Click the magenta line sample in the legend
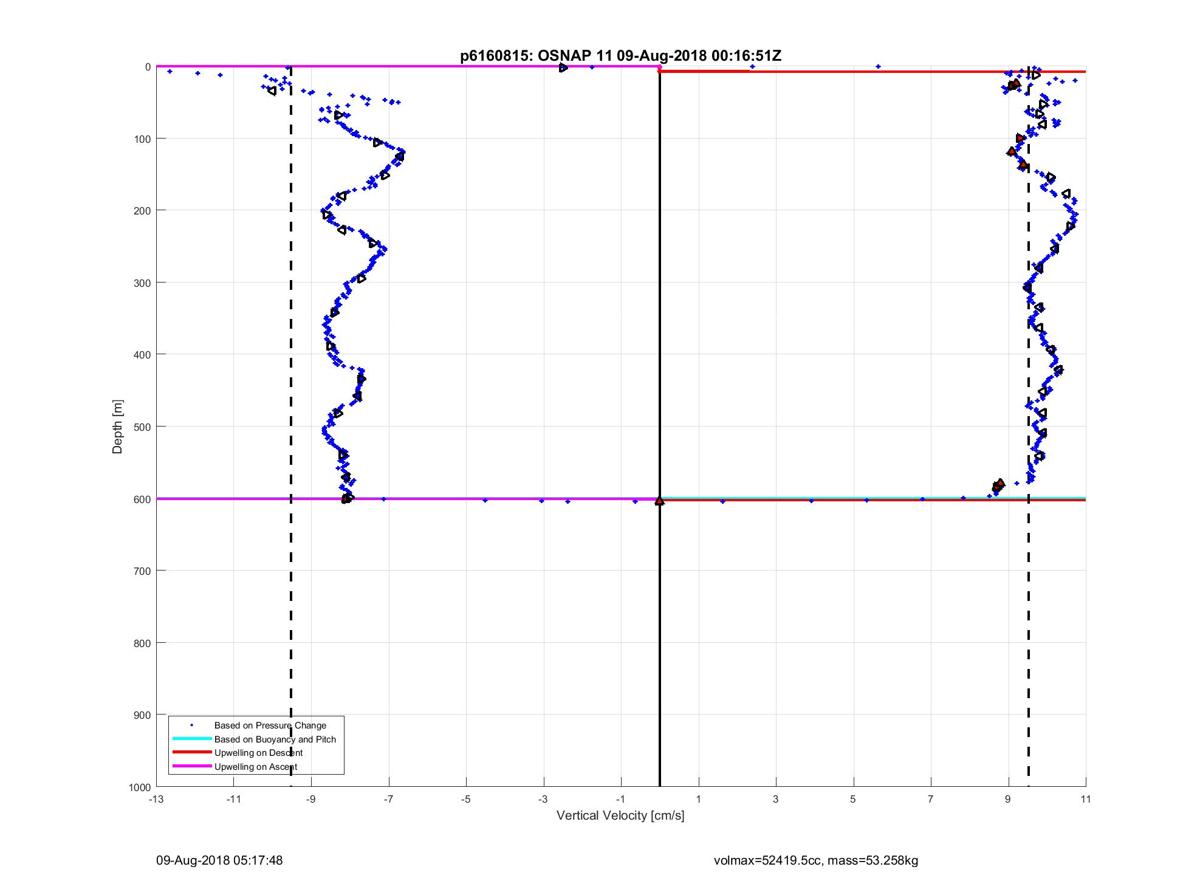 pyautogui.click(x=191, y=767)
